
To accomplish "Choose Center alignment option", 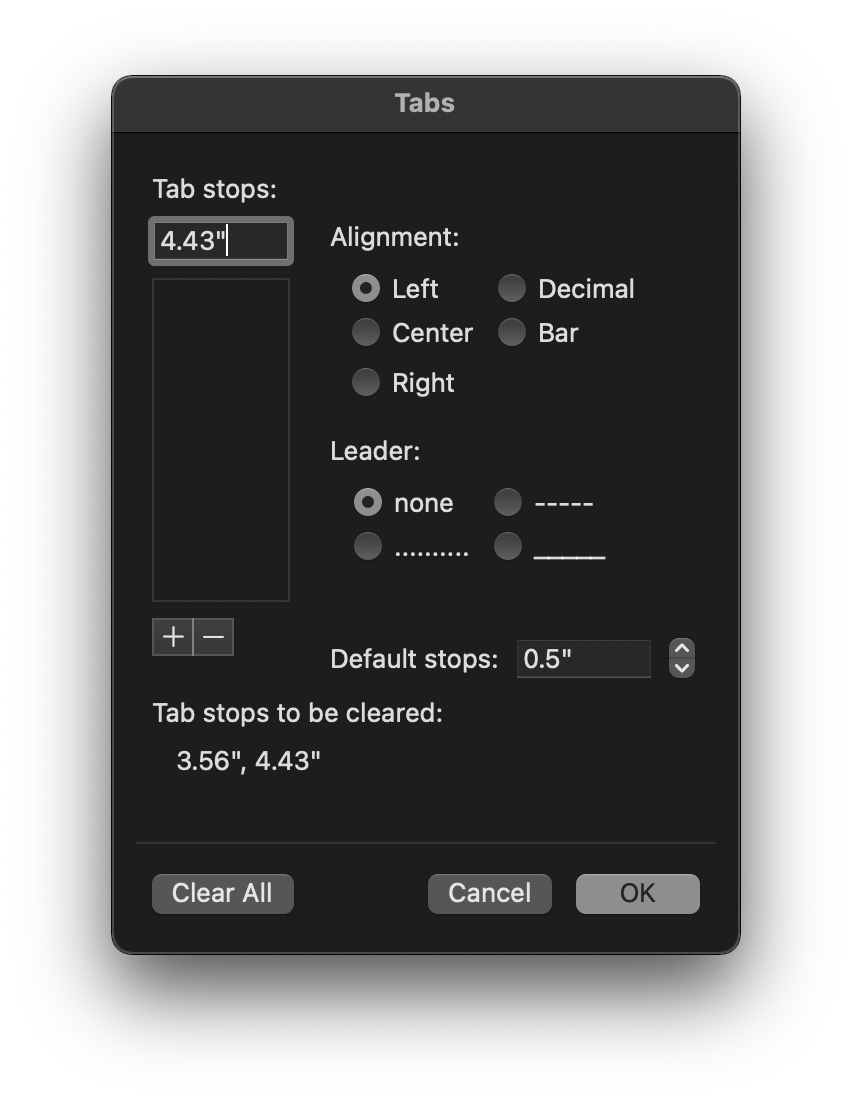I will [x=367, y=333].
